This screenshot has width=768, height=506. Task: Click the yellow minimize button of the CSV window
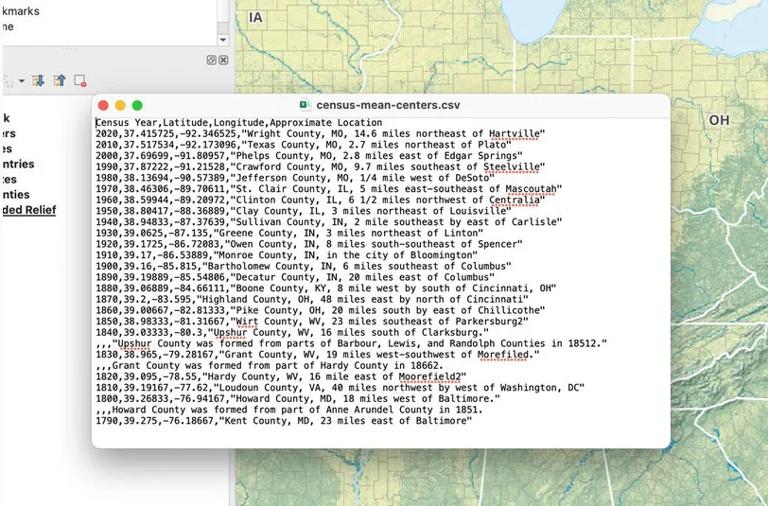[x=120, y=105]
